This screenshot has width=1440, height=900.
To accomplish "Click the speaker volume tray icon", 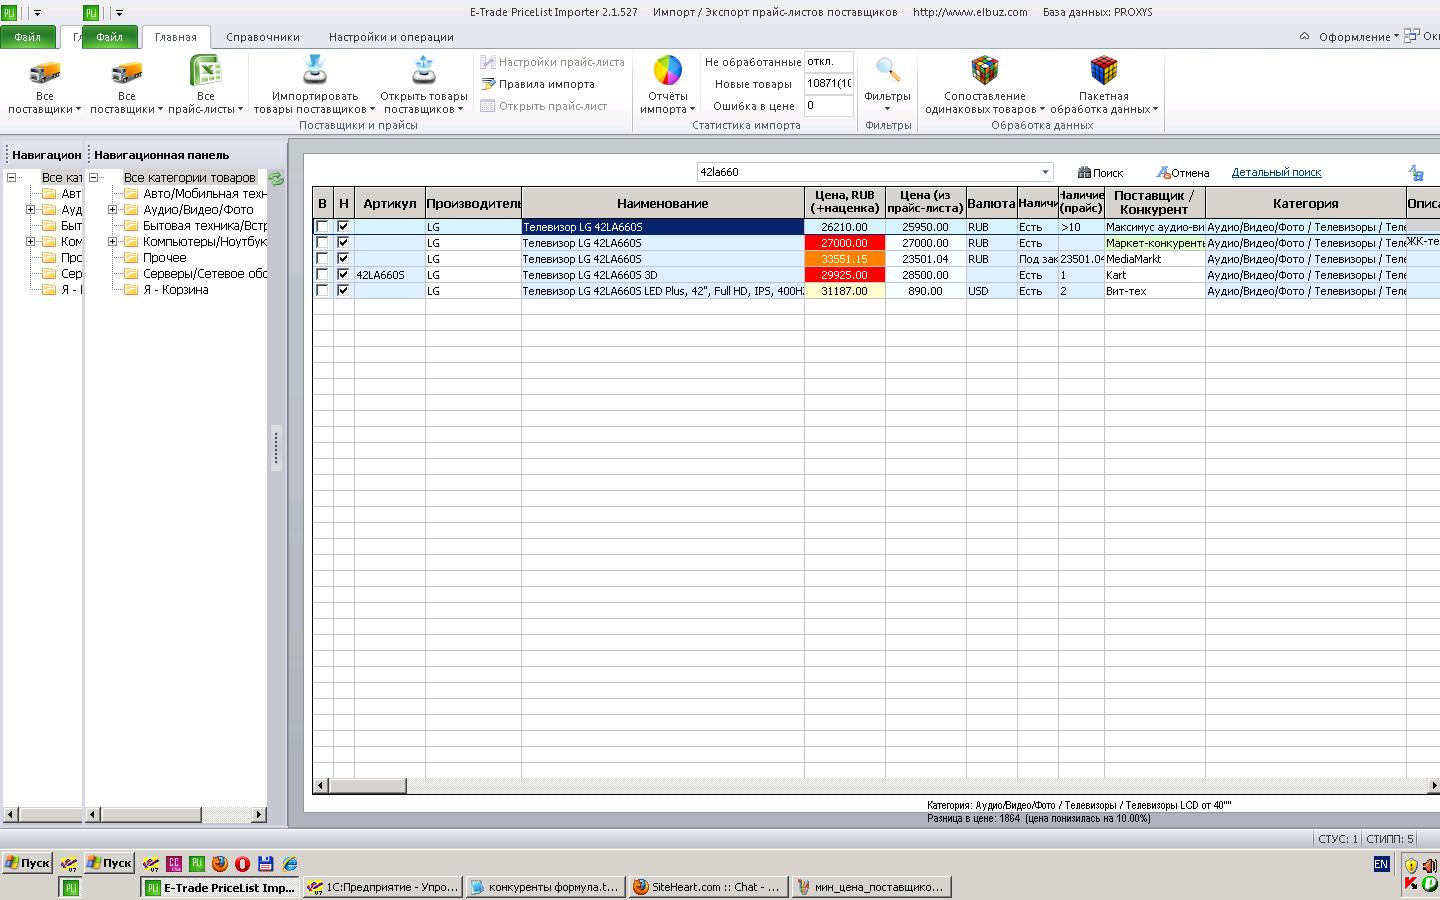I will [x=1430, y=865].
